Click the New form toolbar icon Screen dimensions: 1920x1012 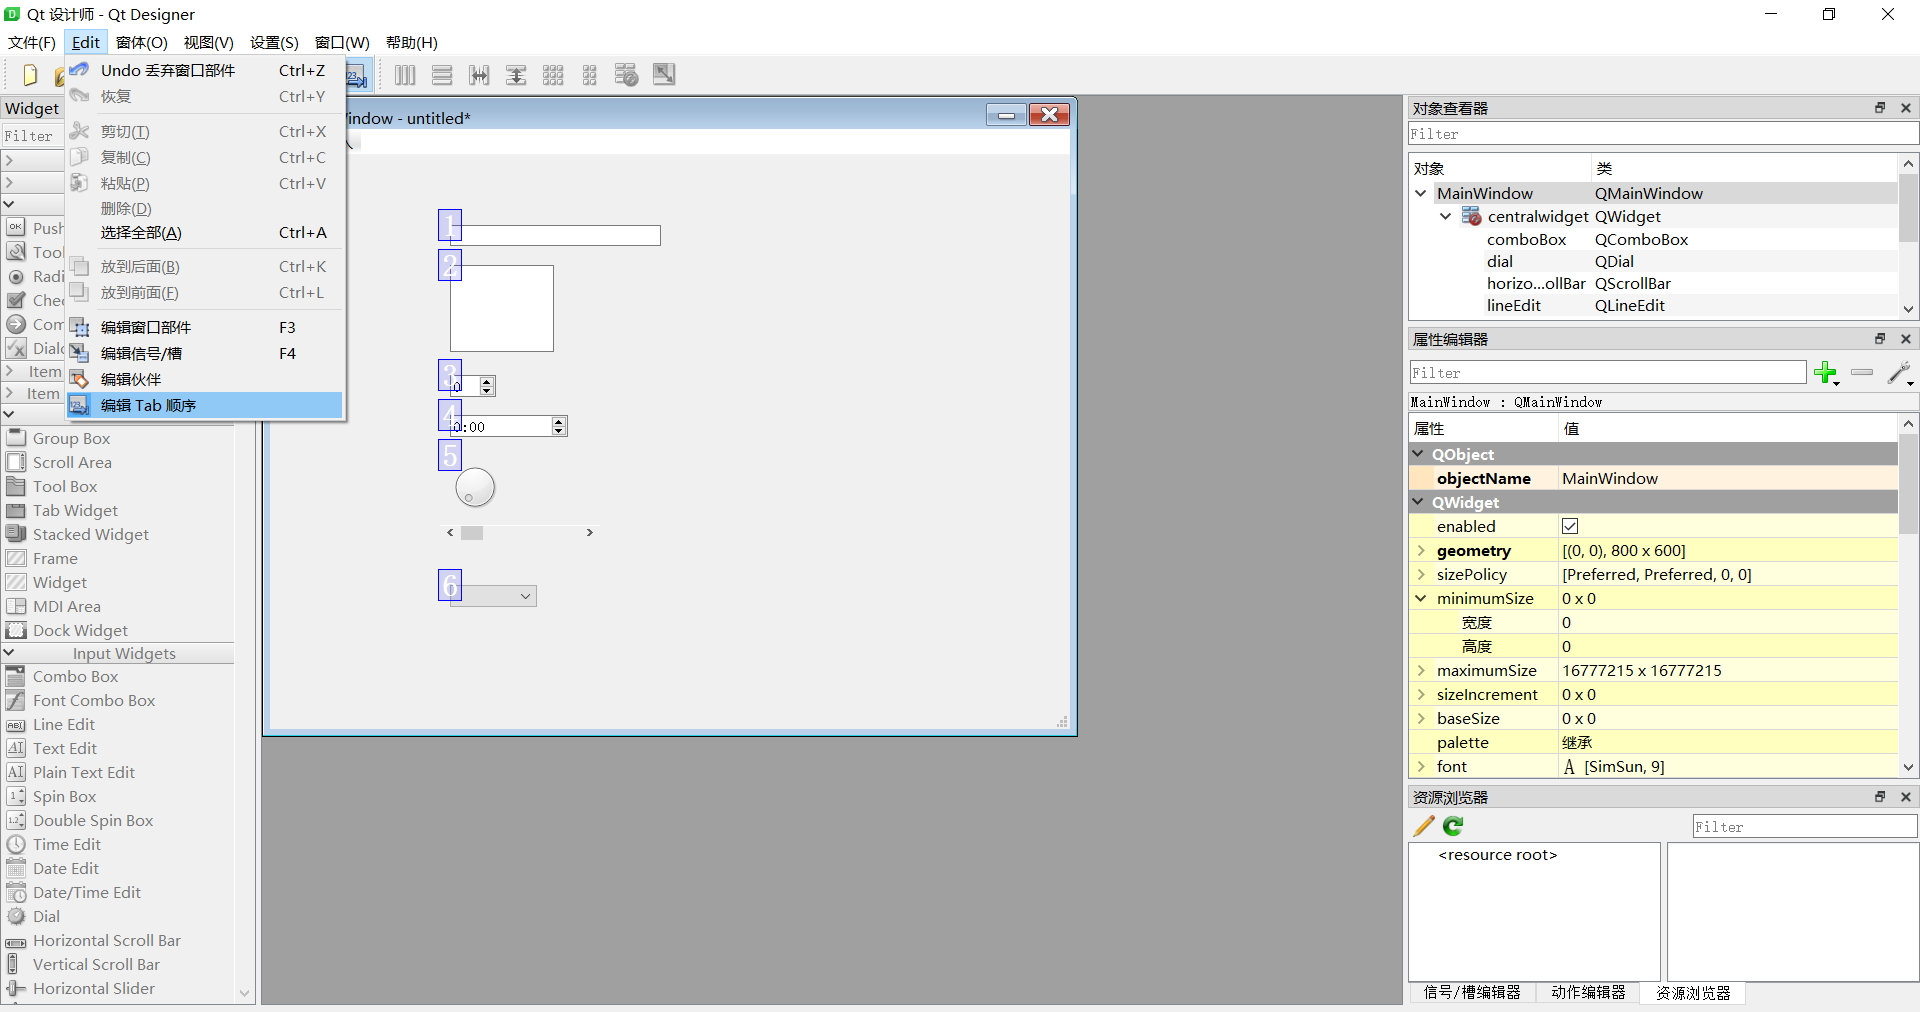point(29,75)
